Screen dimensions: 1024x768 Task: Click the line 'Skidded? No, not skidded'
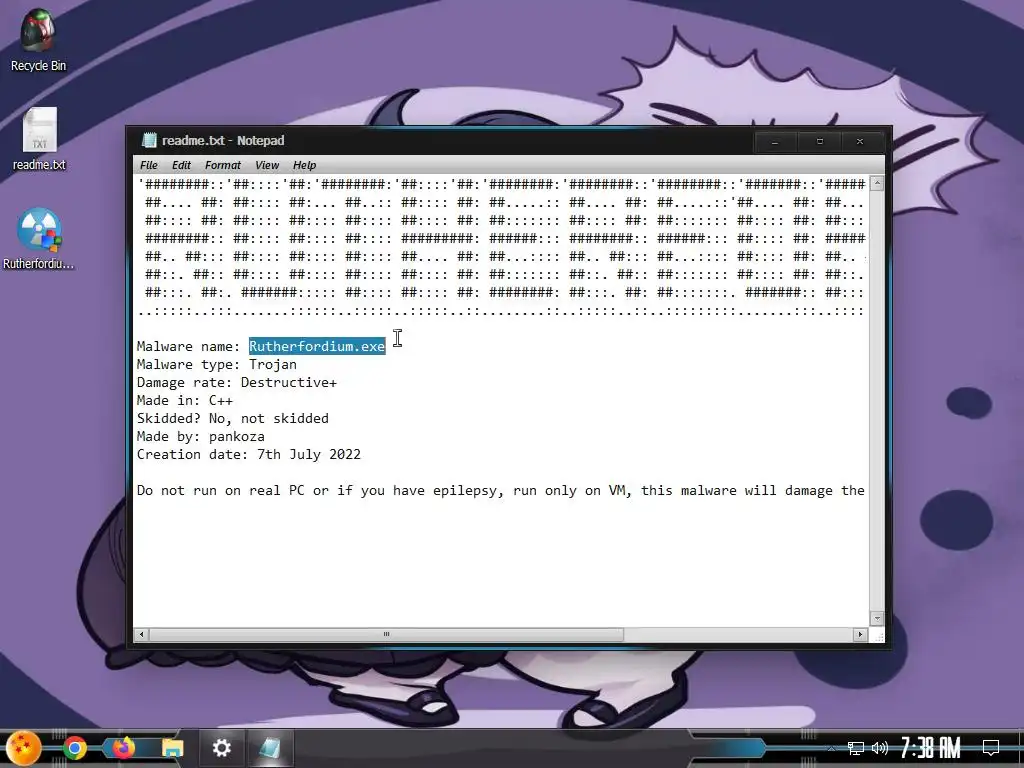[232, 419]
